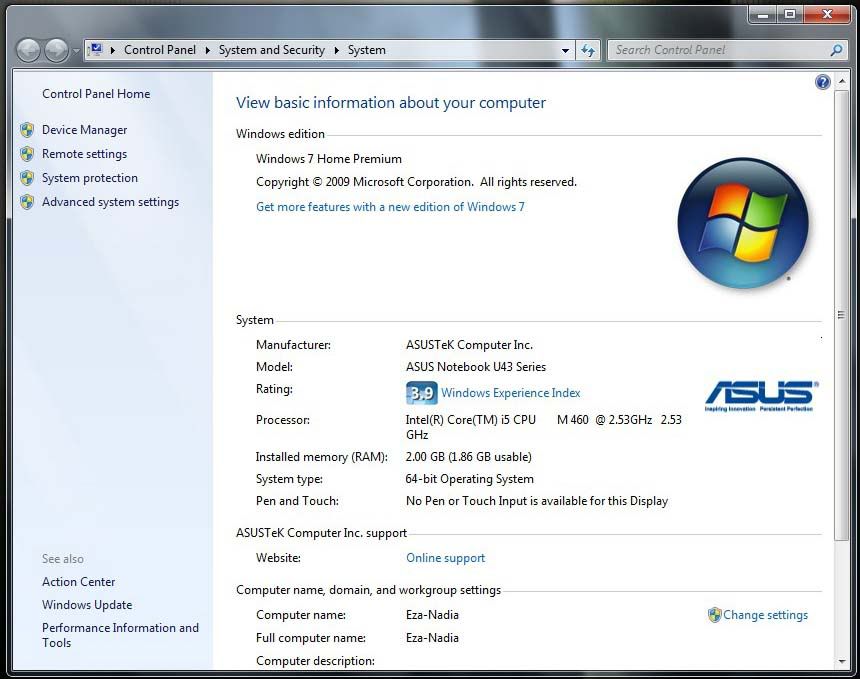Click the shield icon beside Device Manager
The width and height of the screenshot is (860, 679).
(27, 130)
